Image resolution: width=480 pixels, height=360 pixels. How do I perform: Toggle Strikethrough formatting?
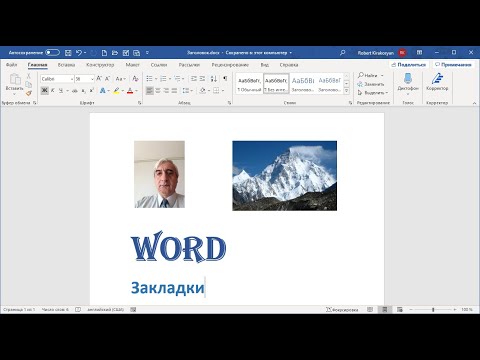click(x=75, y=91)
